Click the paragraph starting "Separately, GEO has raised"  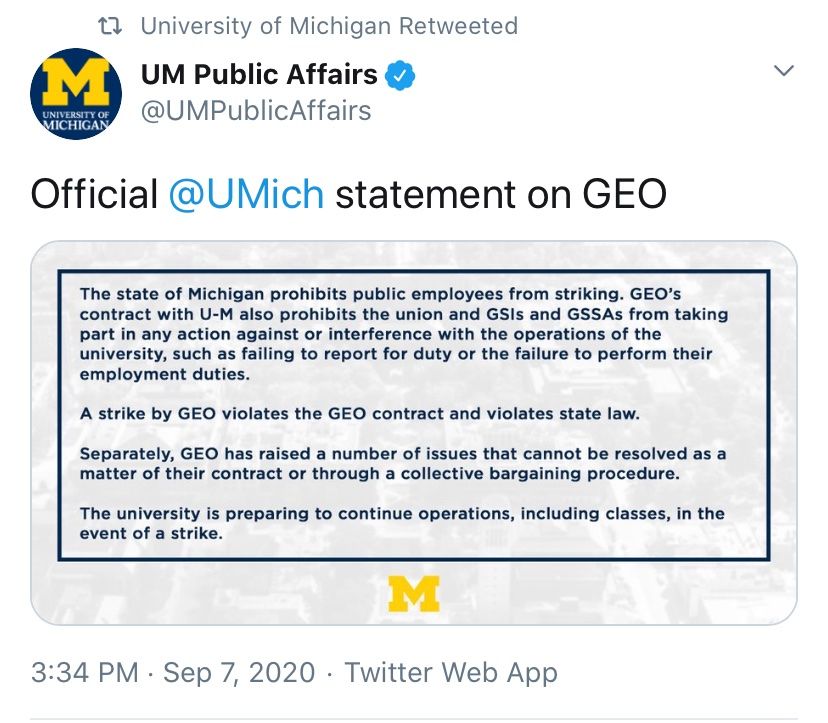click(402, 463)
